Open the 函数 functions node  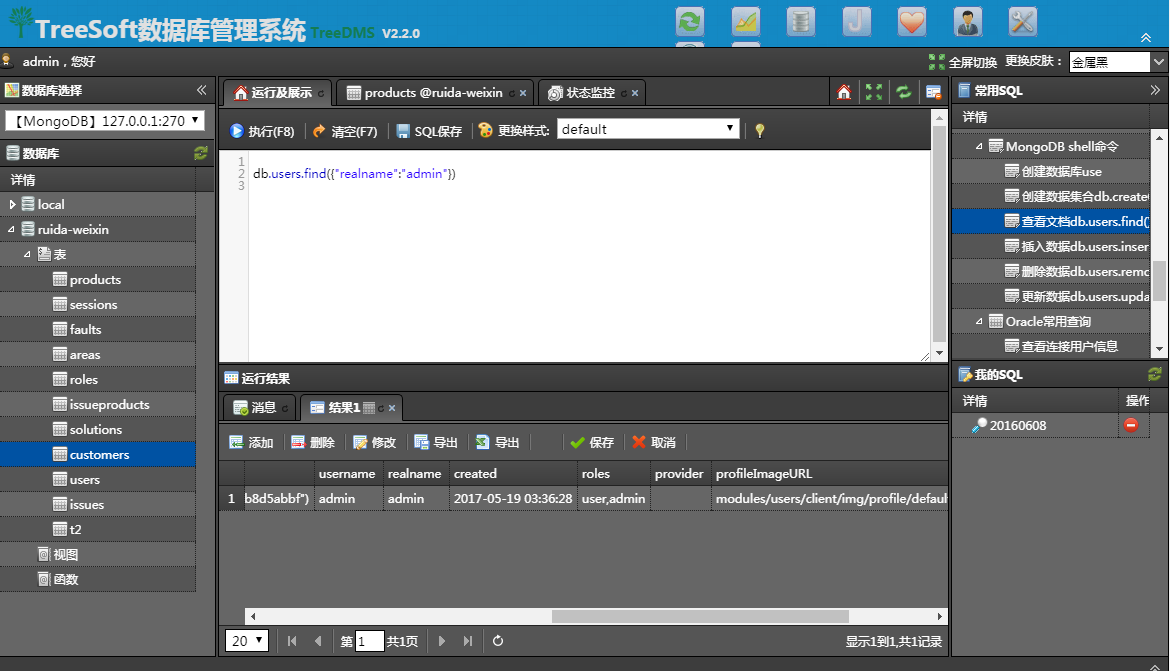click(65, 580)
